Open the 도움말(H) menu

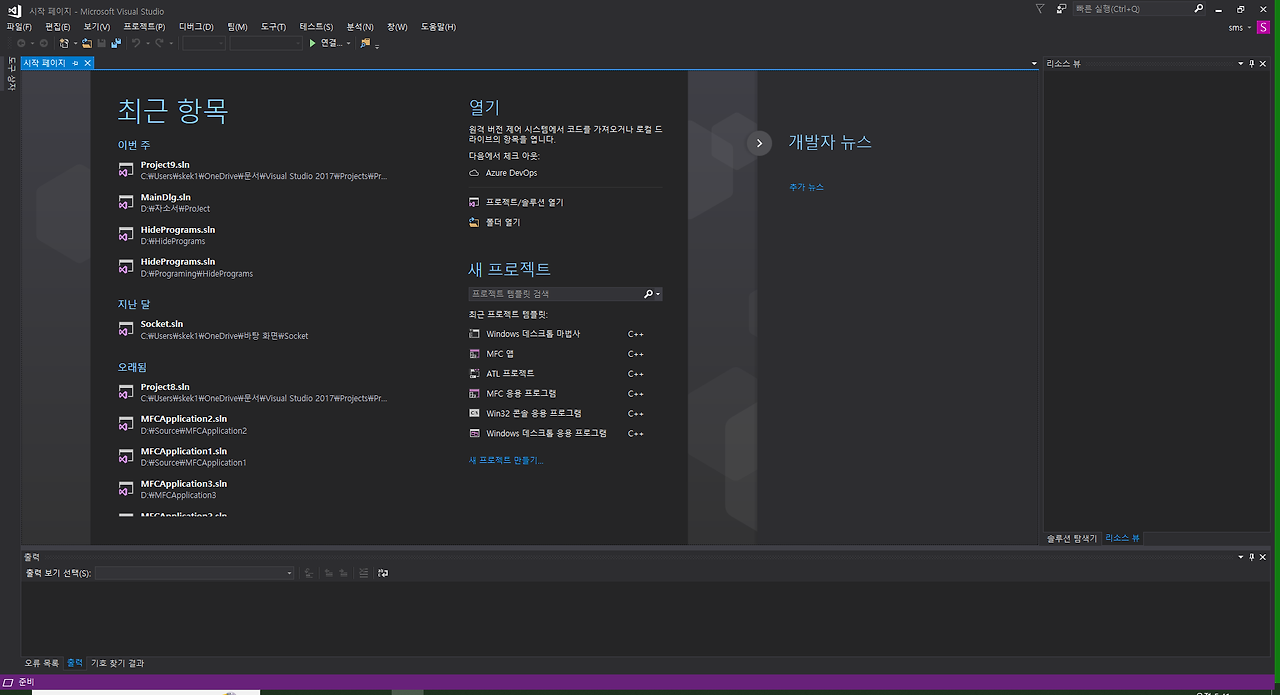click(438, 27)
